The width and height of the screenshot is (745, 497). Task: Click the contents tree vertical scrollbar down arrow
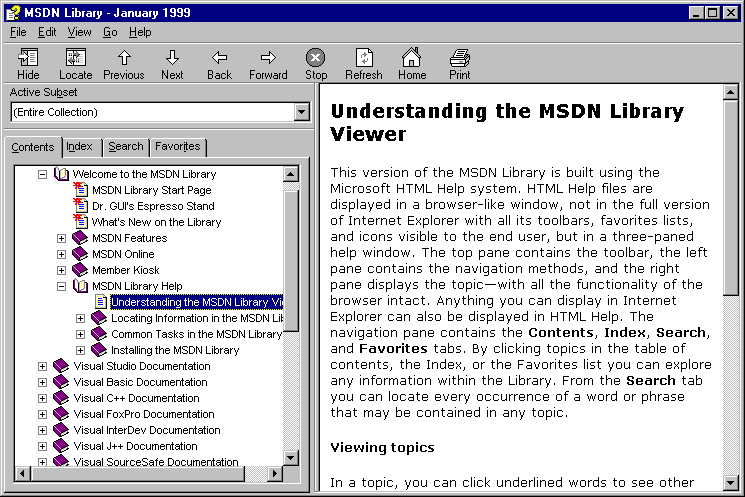(x=291, y=458)
